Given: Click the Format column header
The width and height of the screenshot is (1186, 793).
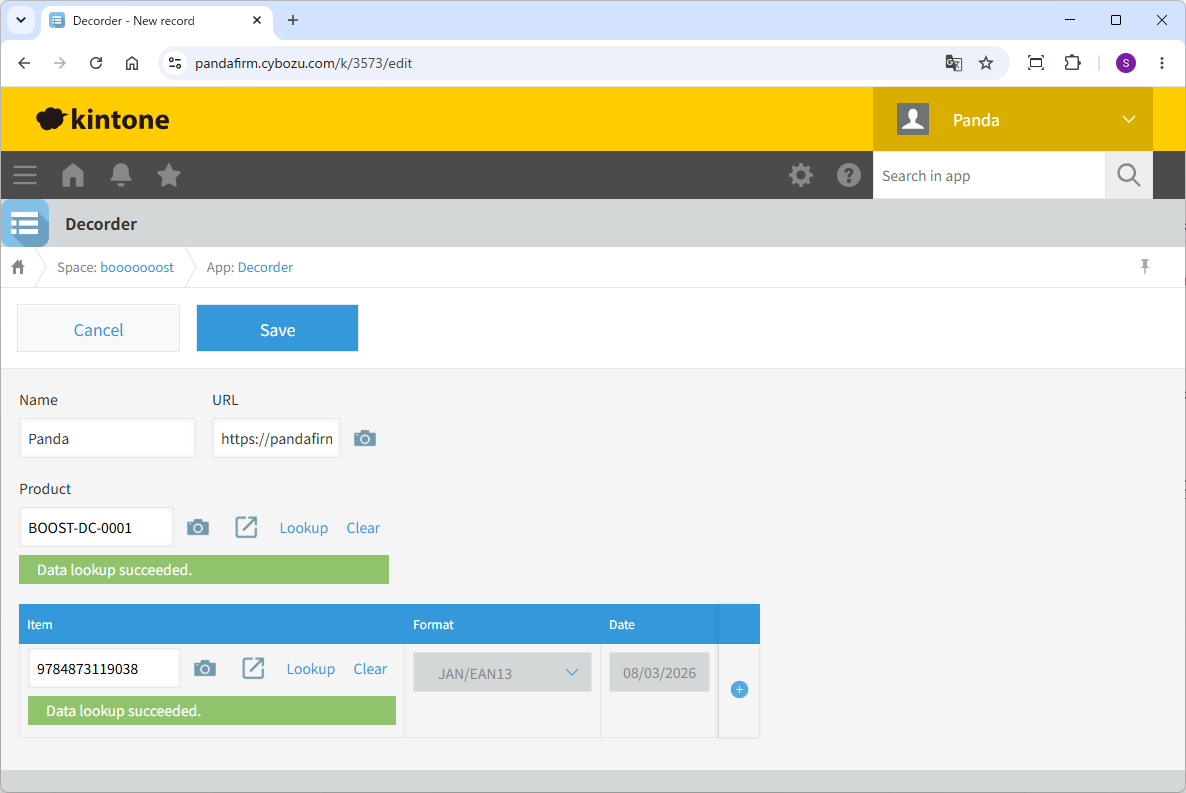Looking at the screenshot, I should (502, 624).
